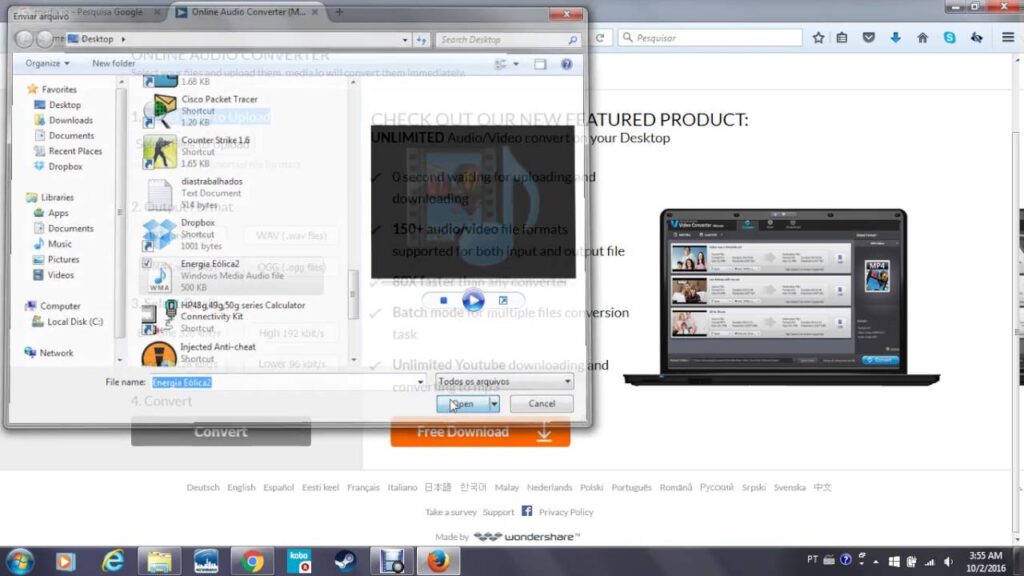This screenshot has height=576, width=1024.
Task: Click the Windows Start button
Action: click(20, 562)
